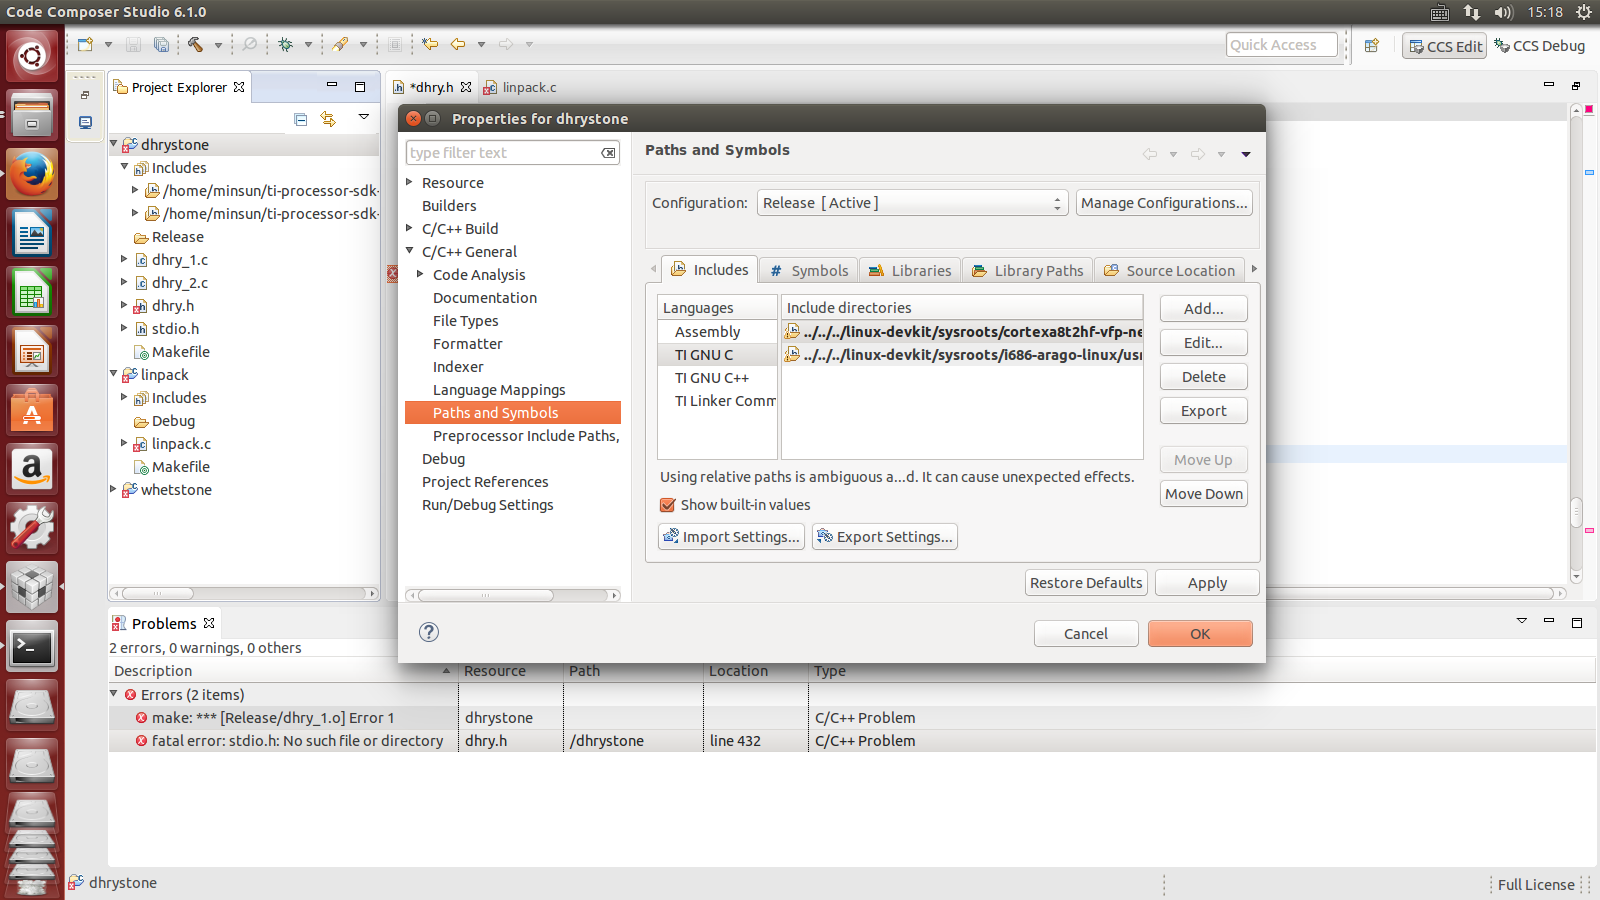
Task: Click the Build hammer icon
Action: (x=196, y=44)
